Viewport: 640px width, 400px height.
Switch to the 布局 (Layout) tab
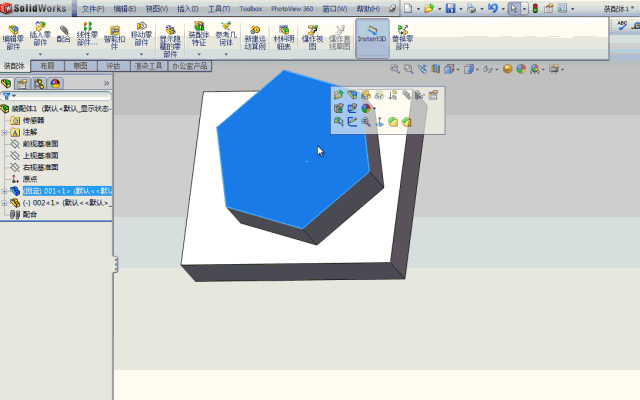pos(47,66)
